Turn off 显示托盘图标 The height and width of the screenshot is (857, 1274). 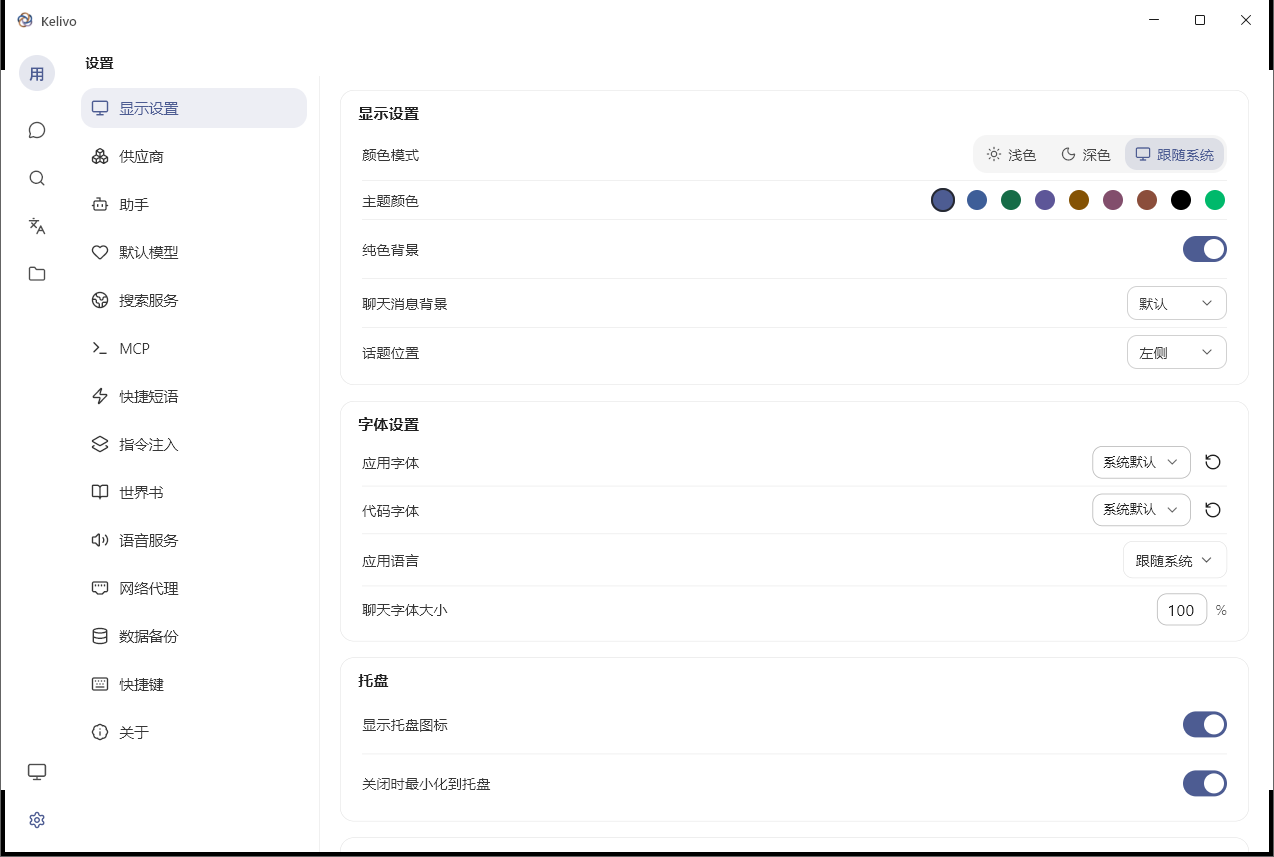tap(1204, 724)
